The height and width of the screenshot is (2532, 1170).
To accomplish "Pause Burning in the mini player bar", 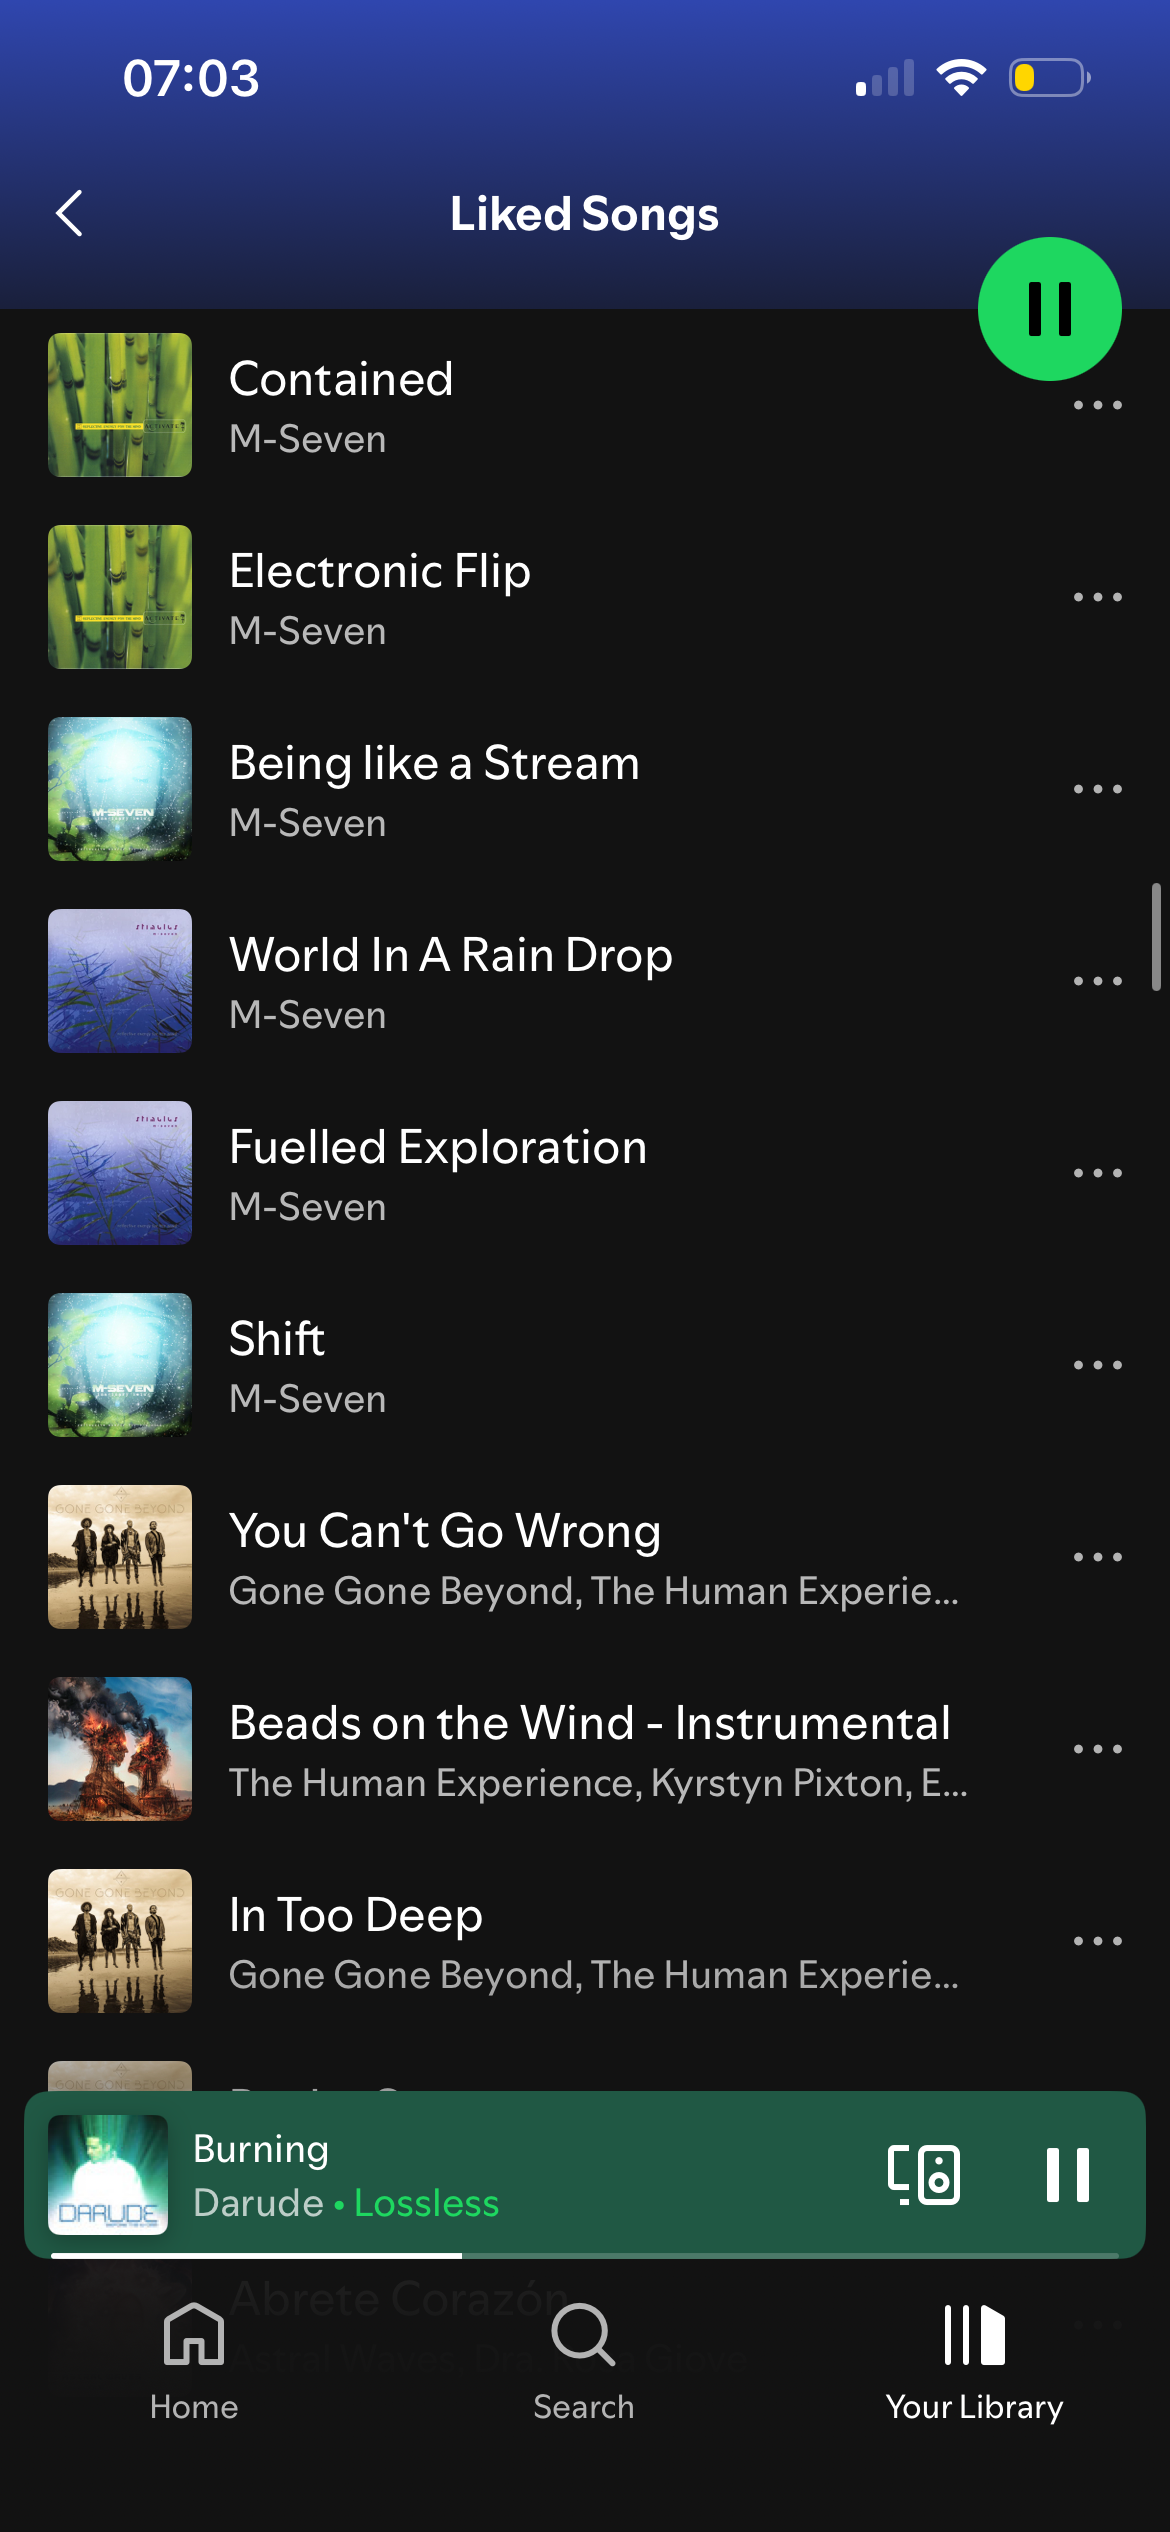I will tap(1067, 2174).
